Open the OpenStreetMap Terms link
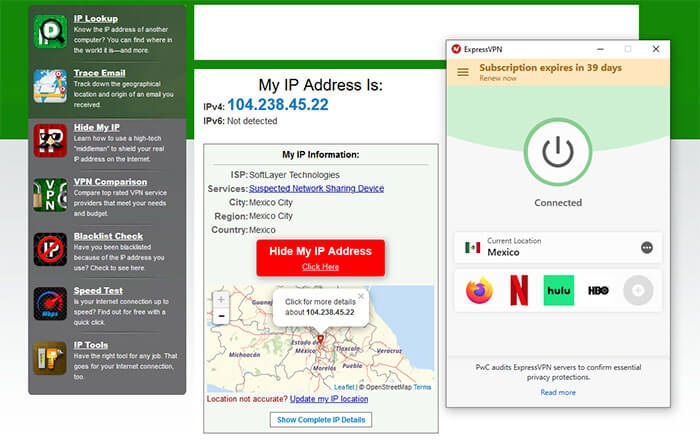700x442 pixels. coord(422,387)
